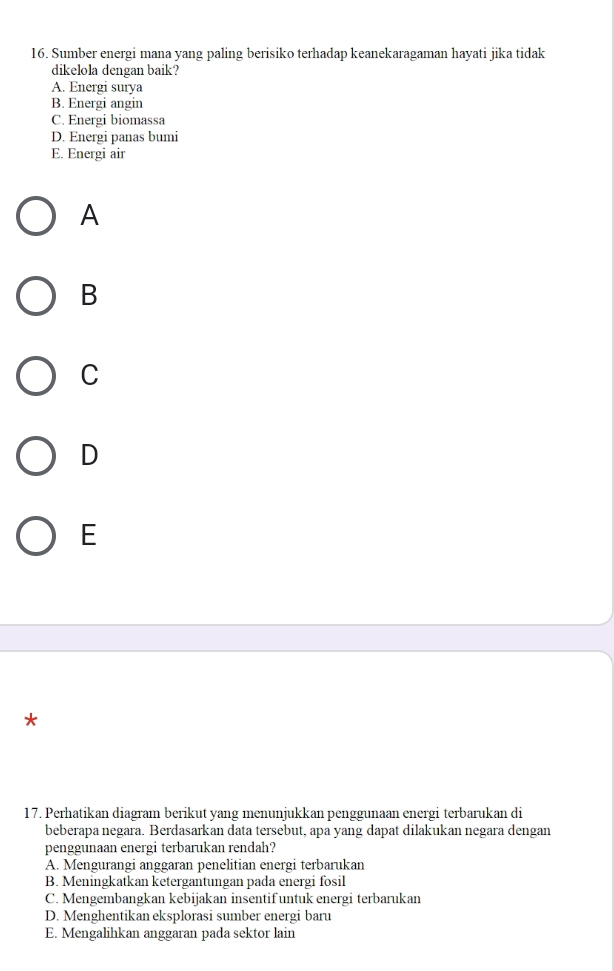The width and height of the screenshot is (614, 971).
Task: Click the letter label 'E' beside its radio
Action: [89, 535]
